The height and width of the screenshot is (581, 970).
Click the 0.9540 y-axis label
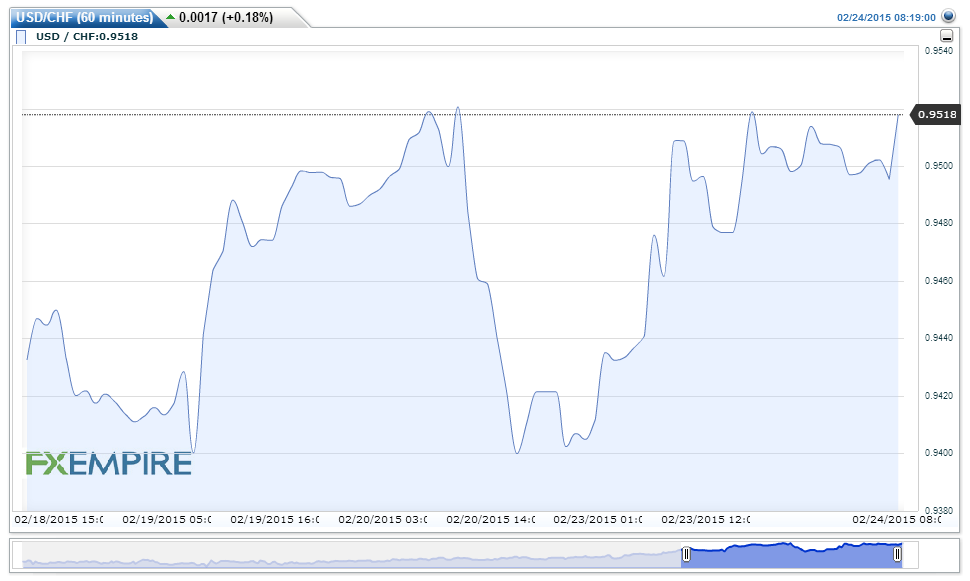(938, 51)
